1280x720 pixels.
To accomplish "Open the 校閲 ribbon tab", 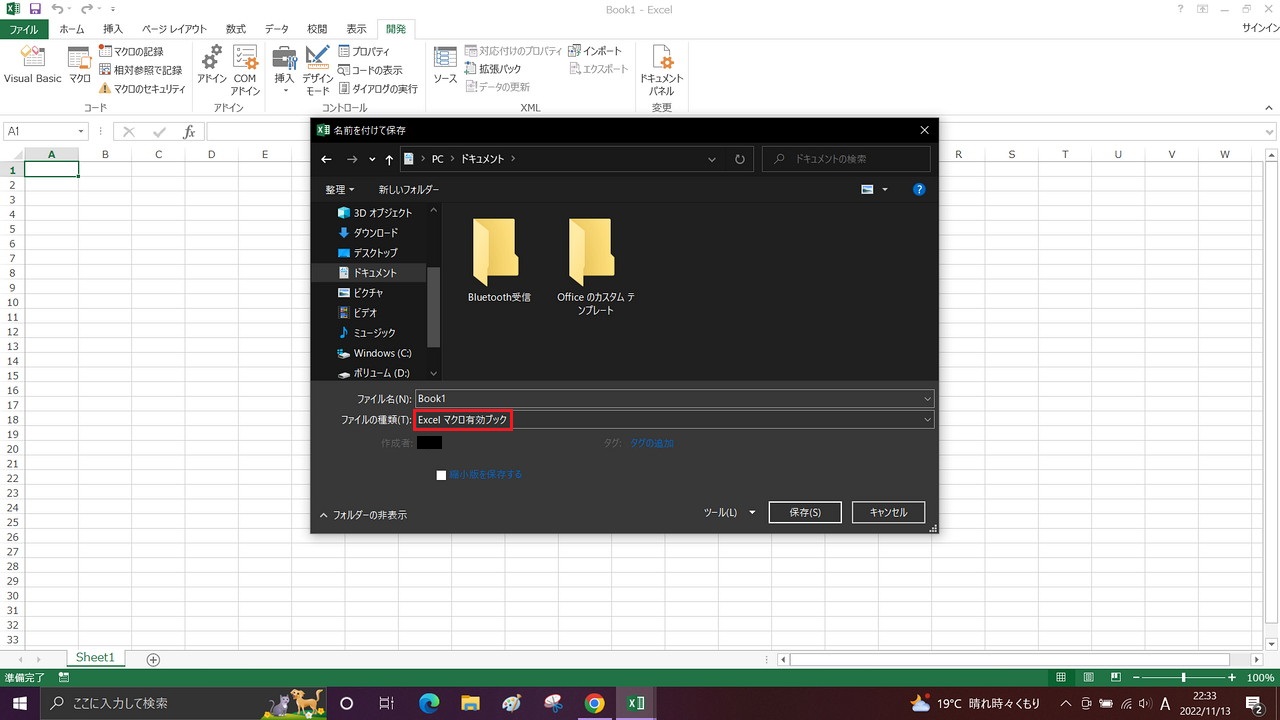I will [x=317, y=29].
